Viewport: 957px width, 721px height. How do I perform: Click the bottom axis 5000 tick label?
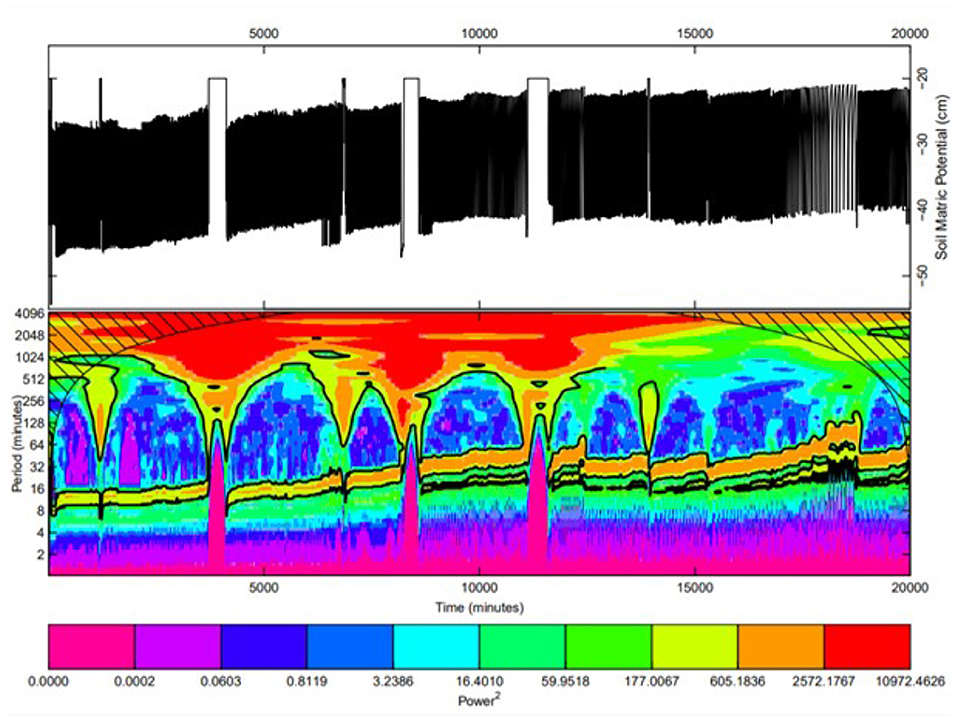[x=264, y=588]
